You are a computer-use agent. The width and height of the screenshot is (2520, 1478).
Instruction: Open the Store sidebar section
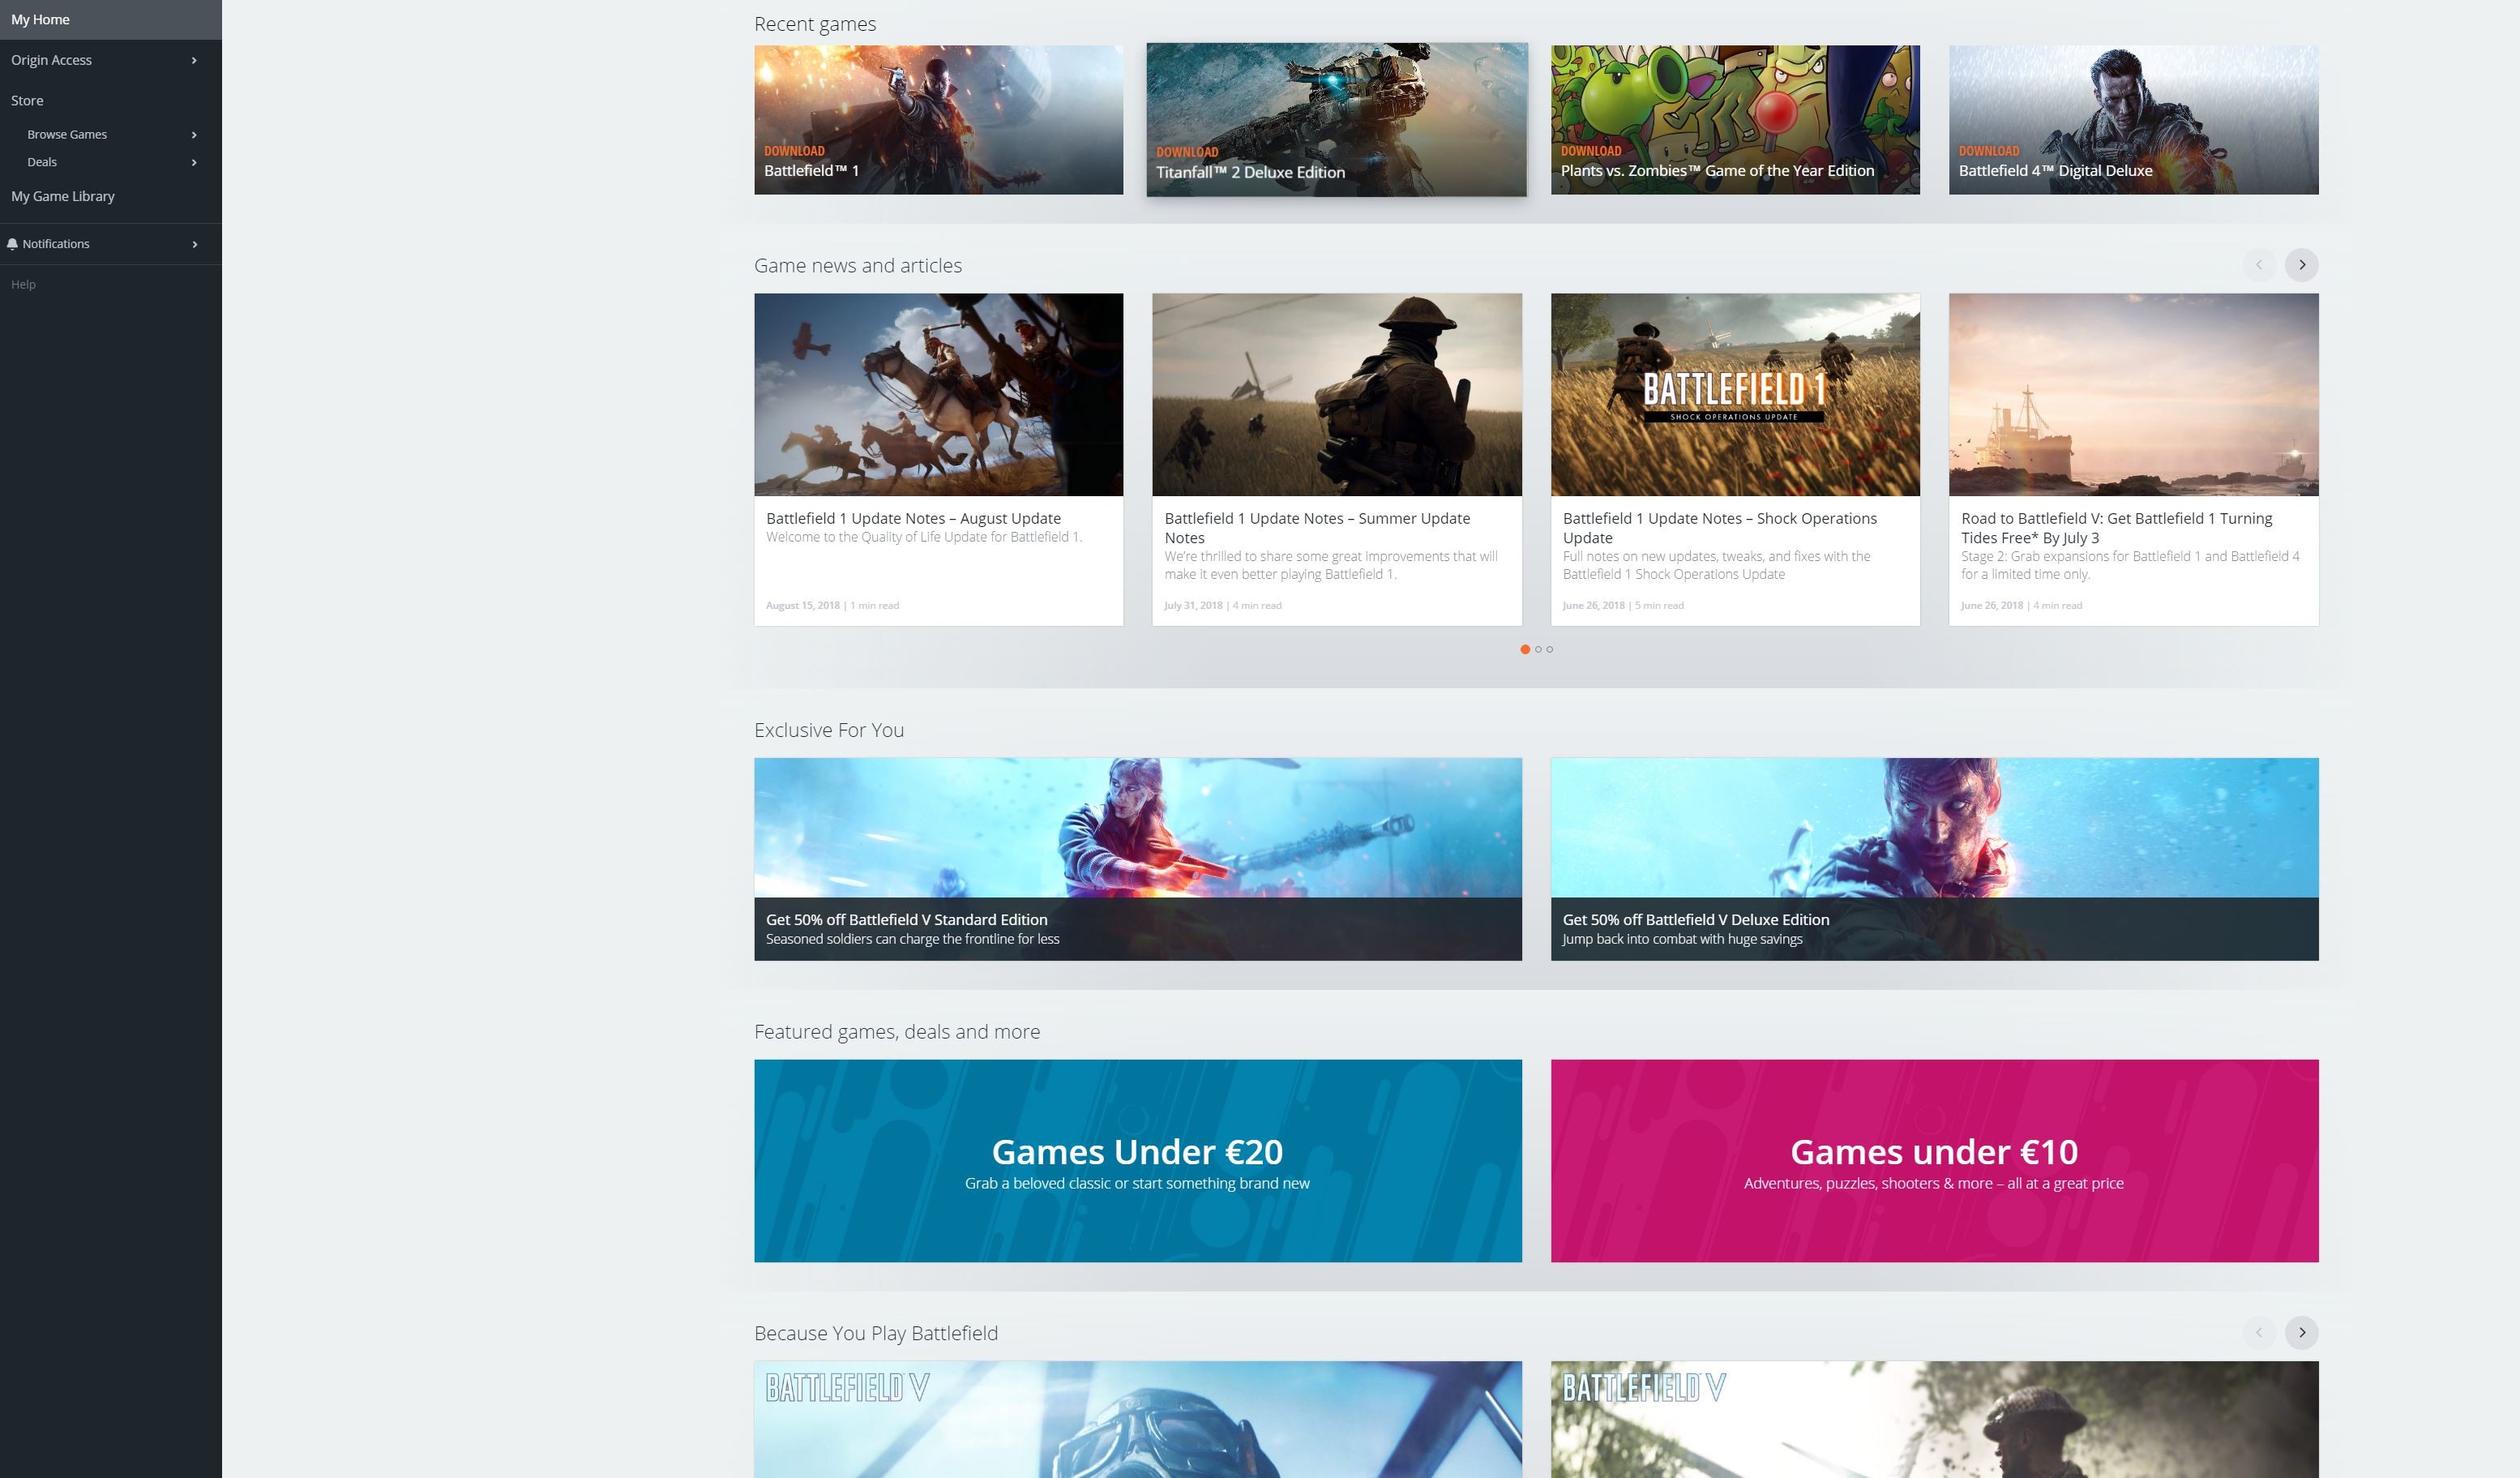point(27,100)
